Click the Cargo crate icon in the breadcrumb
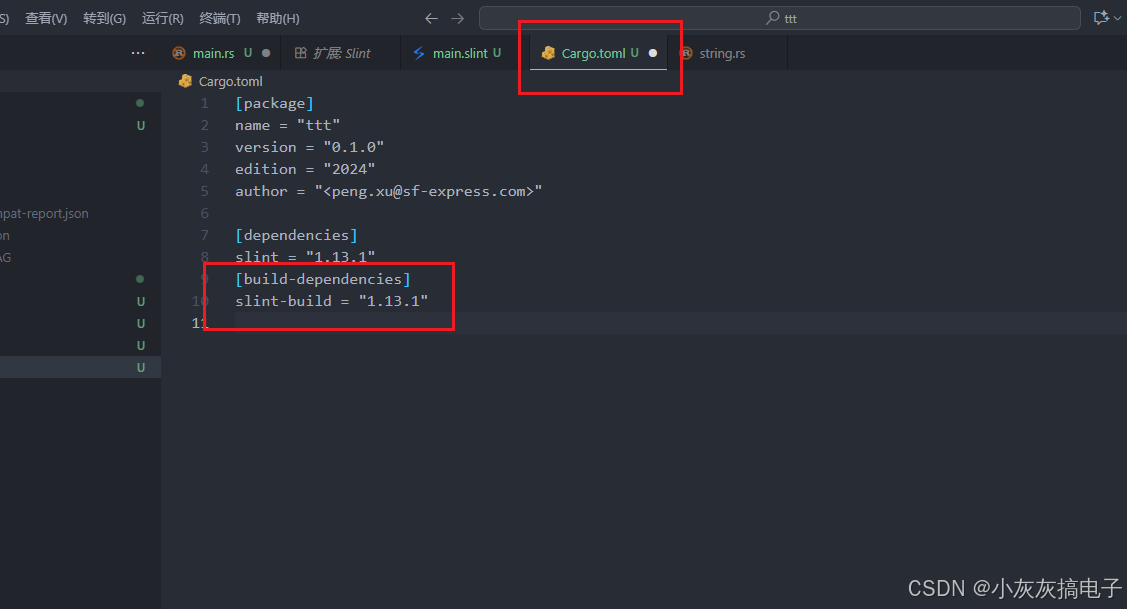This screenshot has height=609, width=1127. 185,81
